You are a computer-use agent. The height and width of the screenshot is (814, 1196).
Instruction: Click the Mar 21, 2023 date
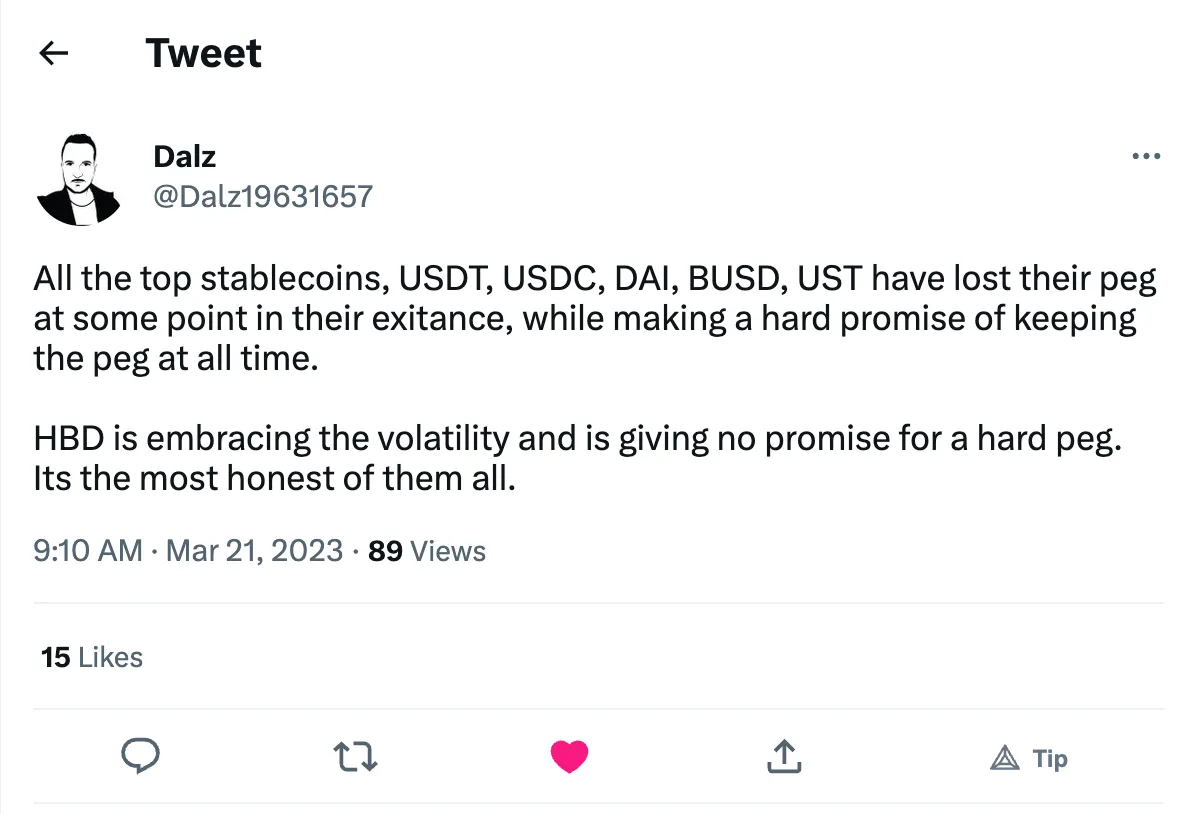point(254,551)
